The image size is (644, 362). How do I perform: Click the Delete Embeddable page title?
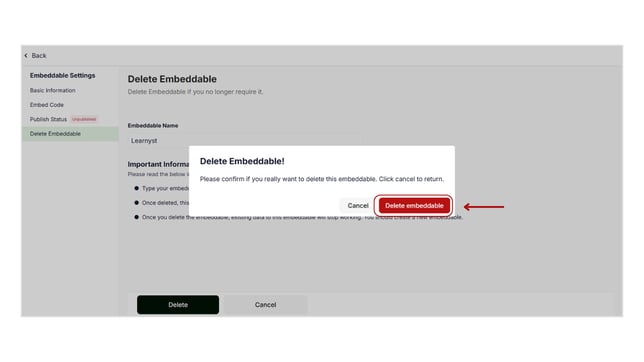(172, 79)
